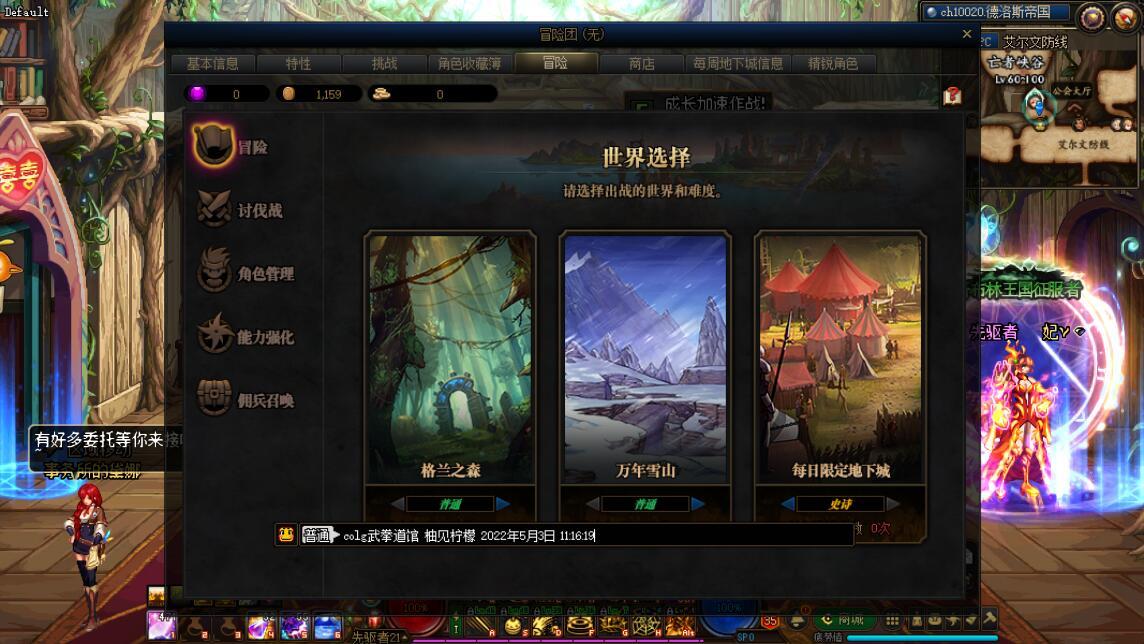Click the red question mark help icon
Screen dimensions: 1144x644
pos(952,96)
